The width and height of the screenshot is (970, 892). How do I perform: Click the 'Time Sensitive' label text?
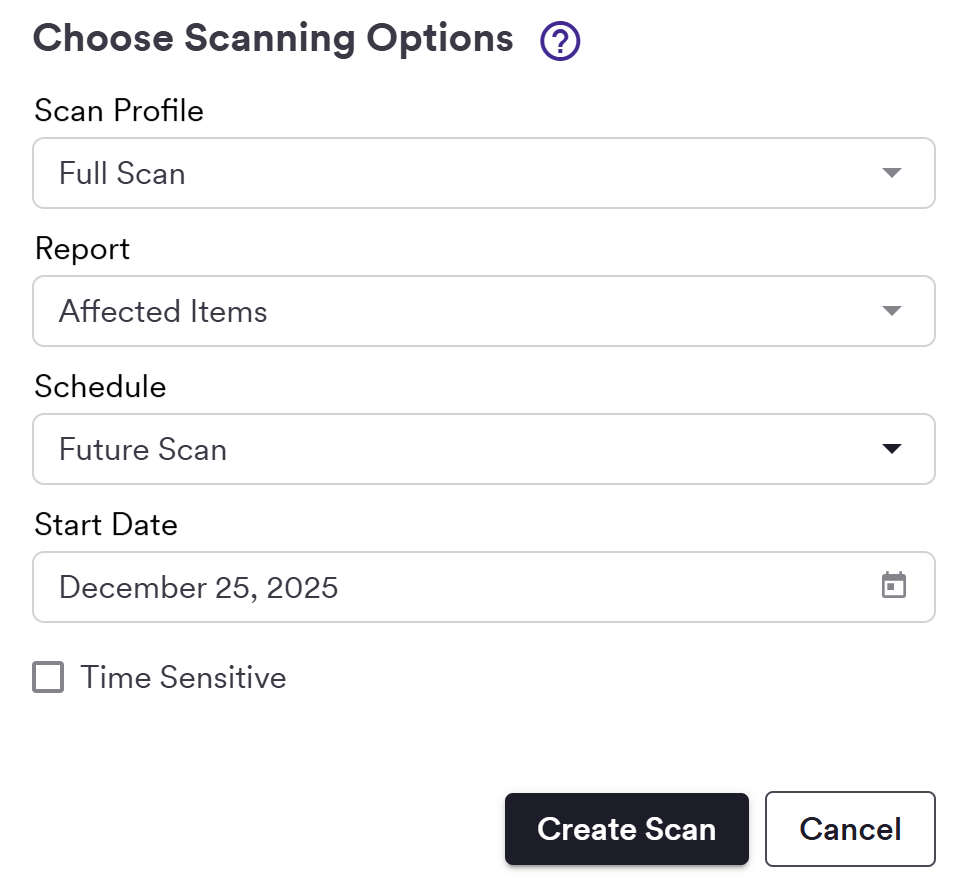183,678
